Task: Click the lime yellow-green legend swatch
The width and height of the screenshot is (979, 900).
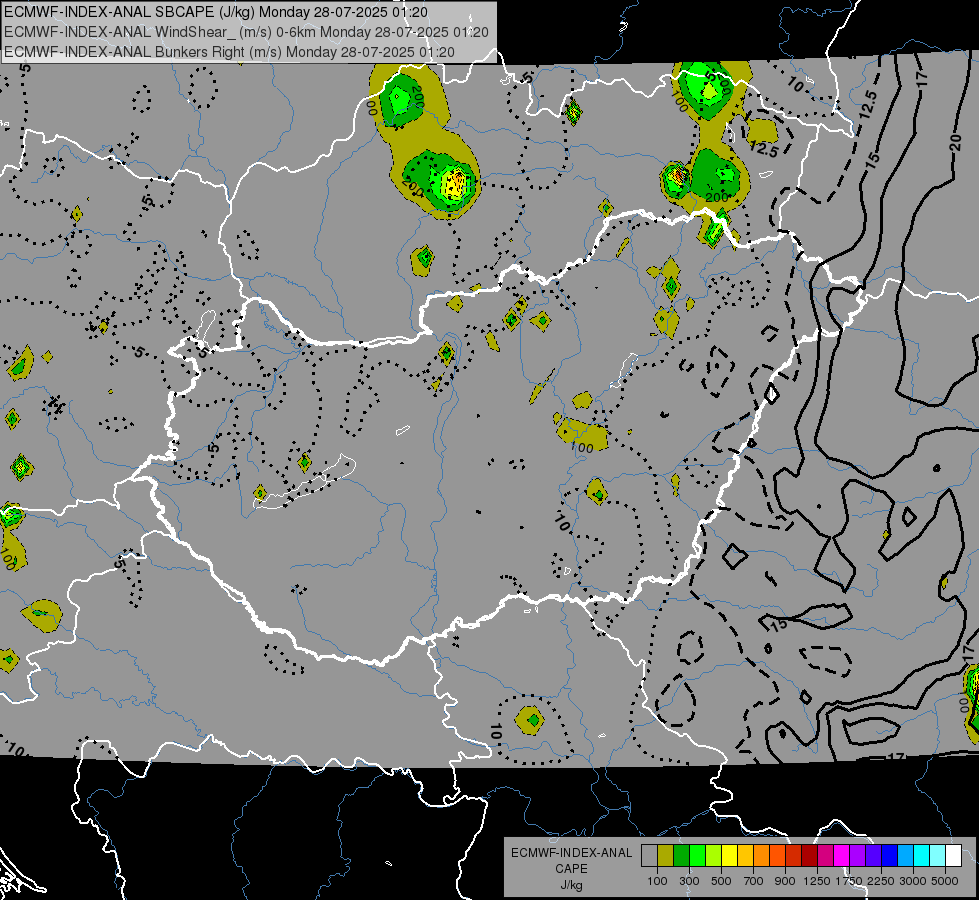Action: coord(714,855)
